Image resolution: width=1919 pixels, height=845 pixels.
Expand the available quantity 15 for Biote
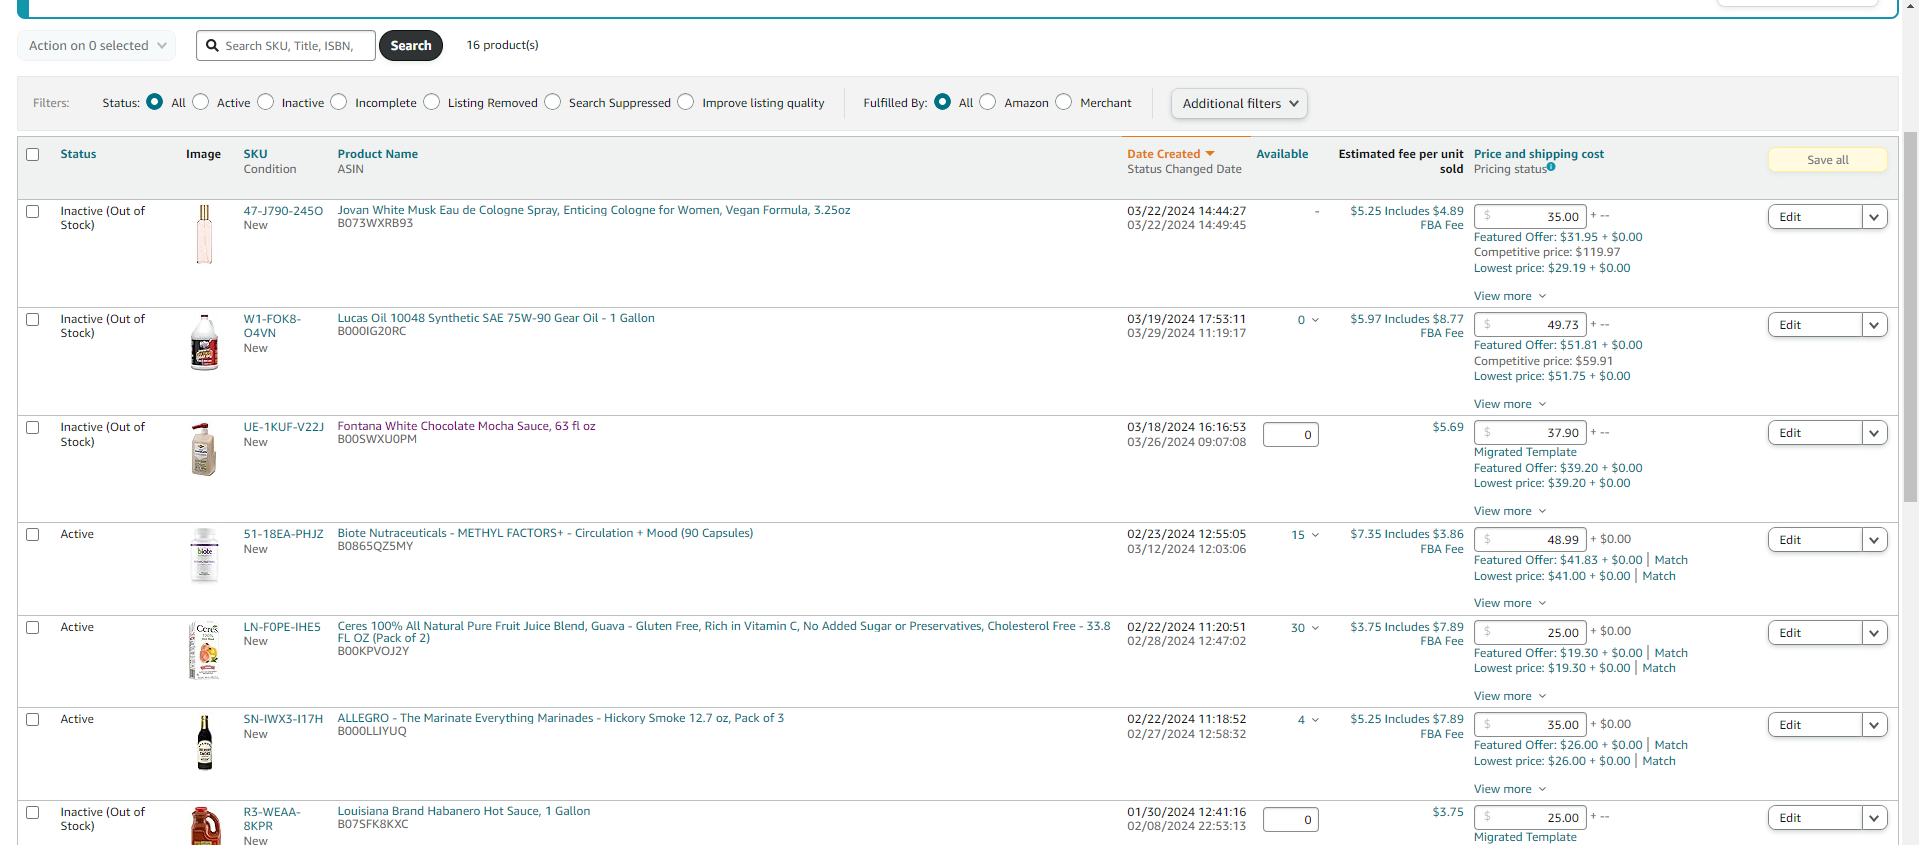(1305, 535)
